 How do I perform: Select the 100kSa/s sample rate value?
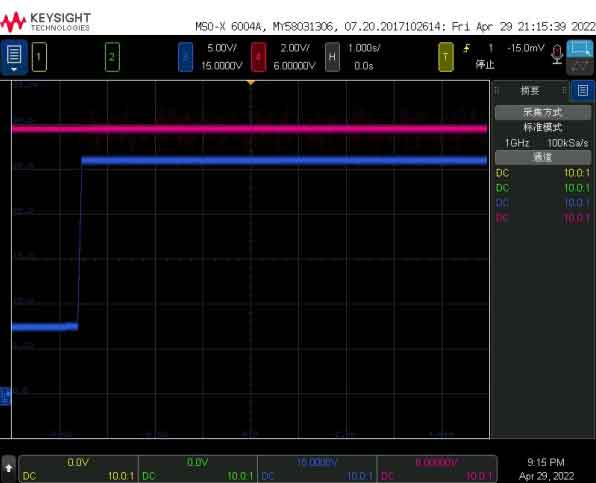(x=568, y=143)
